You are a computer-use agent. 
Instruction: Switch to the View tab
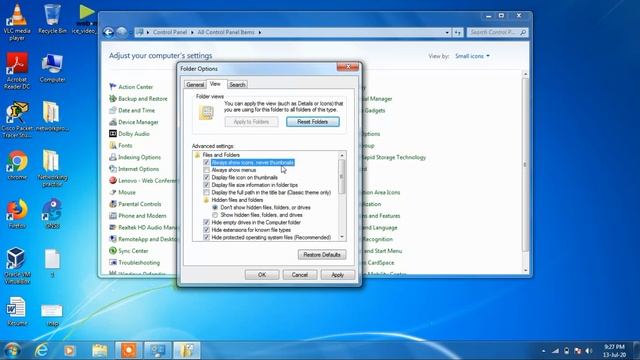(215, 84)
